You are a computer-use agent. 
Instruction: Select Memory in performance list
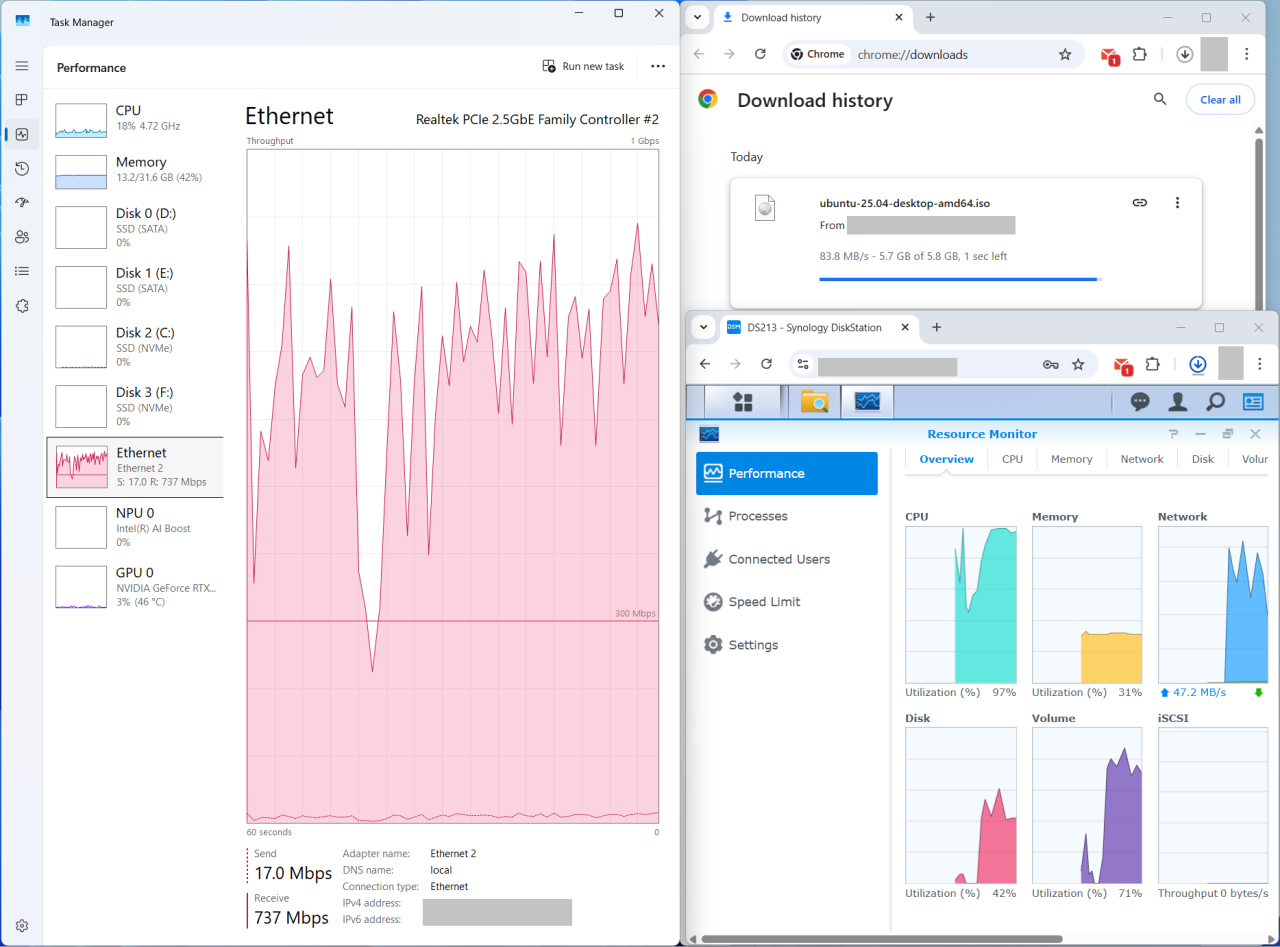tap(134, 170)
